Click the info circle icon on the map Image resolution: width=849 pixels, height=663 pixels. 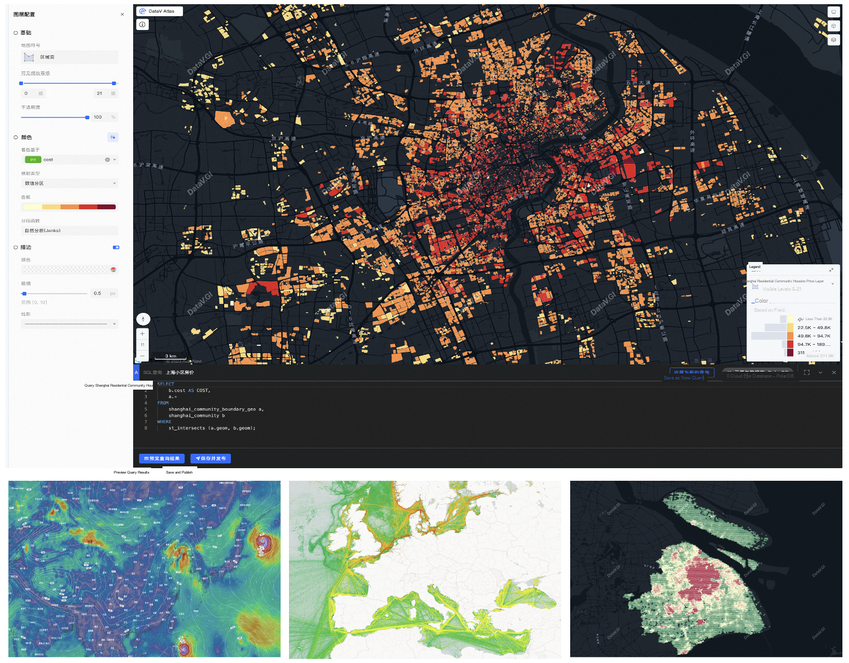click(142, 24)
